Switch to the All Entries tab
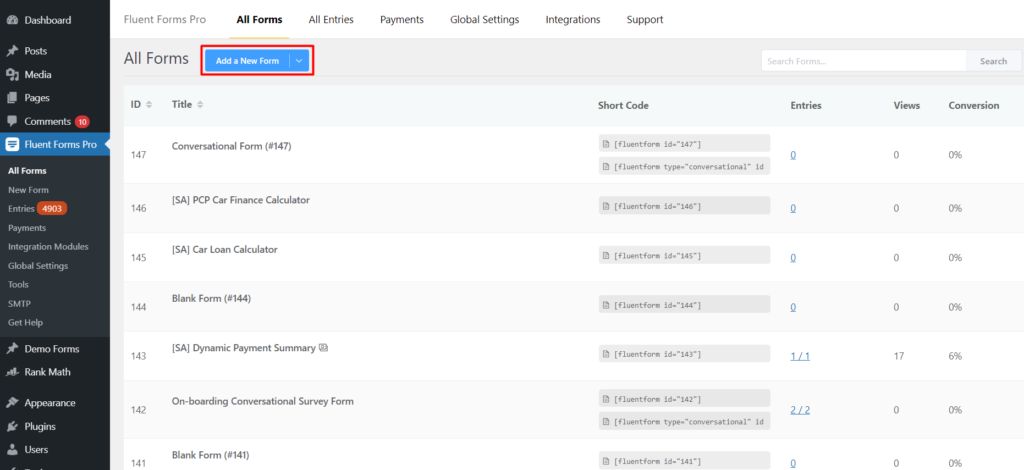Image resolution: width=1024 pixels, height=470 pixels. tap(330, 19)
